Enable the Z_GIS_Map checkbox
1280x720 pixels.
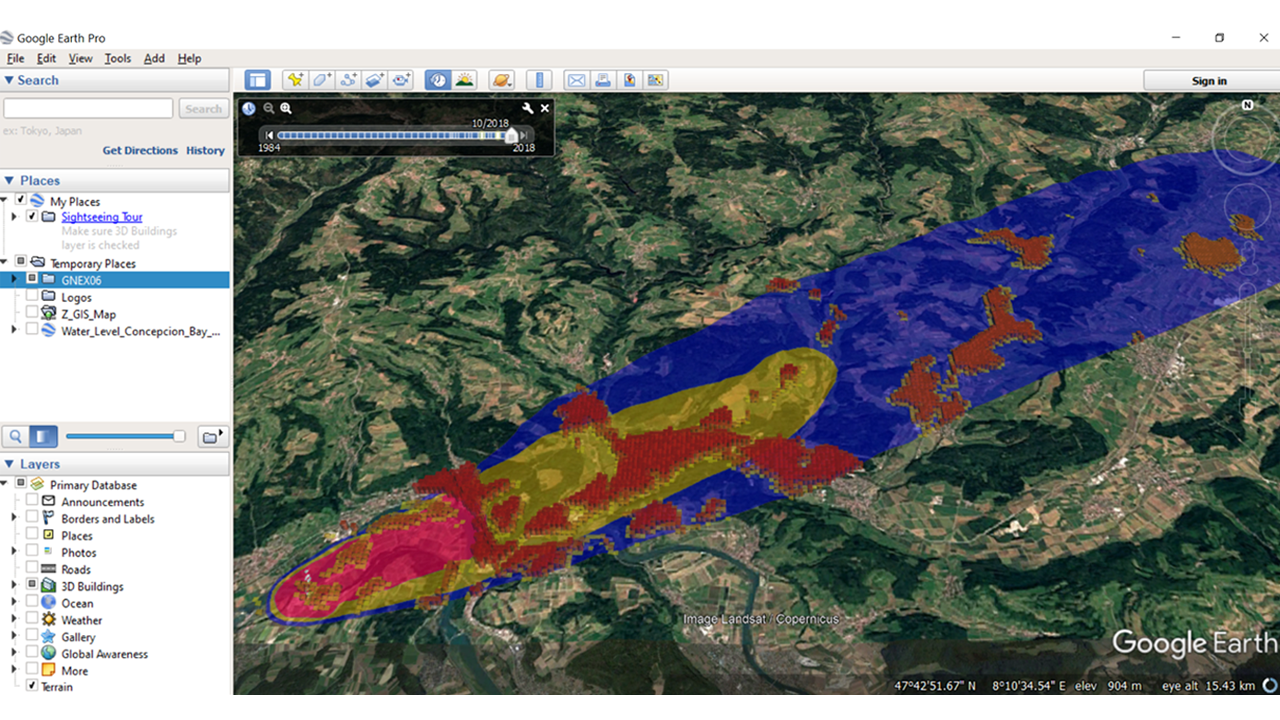coord(32,314)
